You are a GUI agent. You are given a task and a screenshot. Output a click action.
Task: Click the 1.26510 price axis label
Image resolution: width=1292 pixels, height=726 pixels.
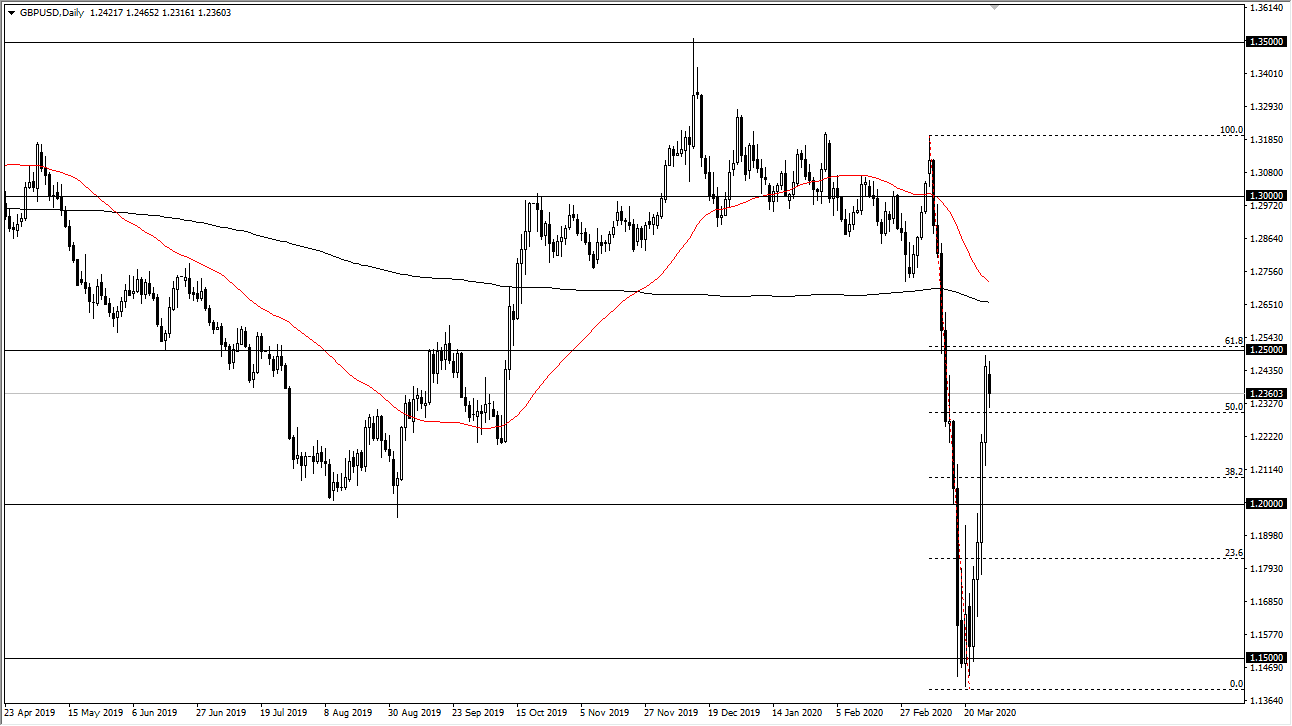(x=1267, y=305)
